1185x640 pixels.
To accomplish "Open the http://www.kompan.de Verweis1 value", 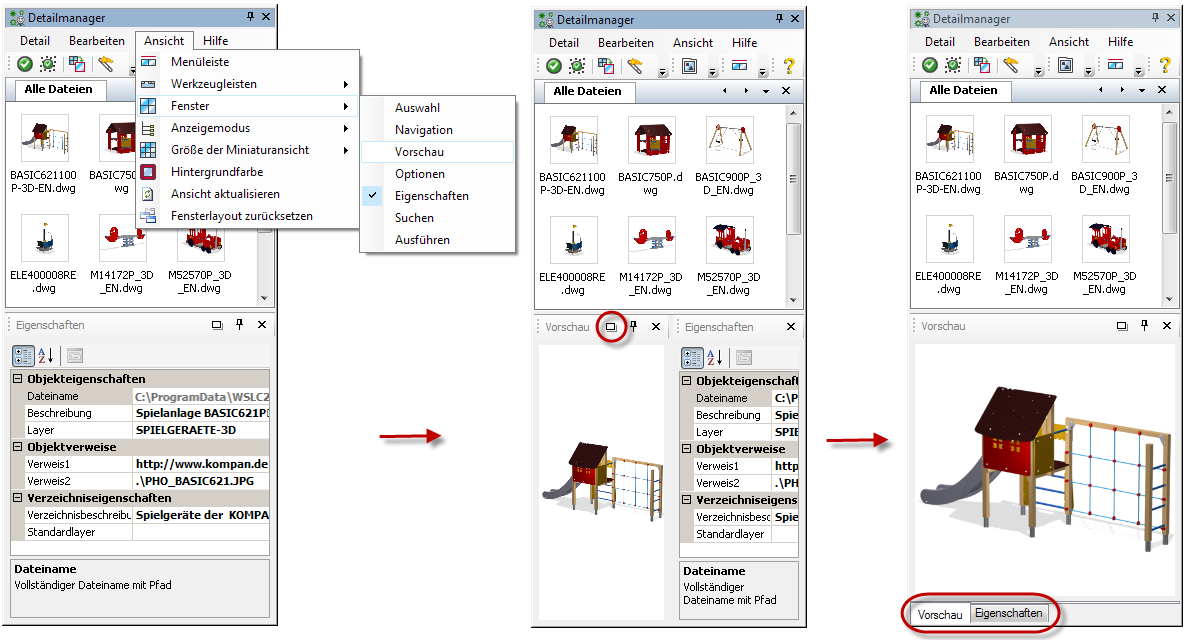I will tap(200, 465).
